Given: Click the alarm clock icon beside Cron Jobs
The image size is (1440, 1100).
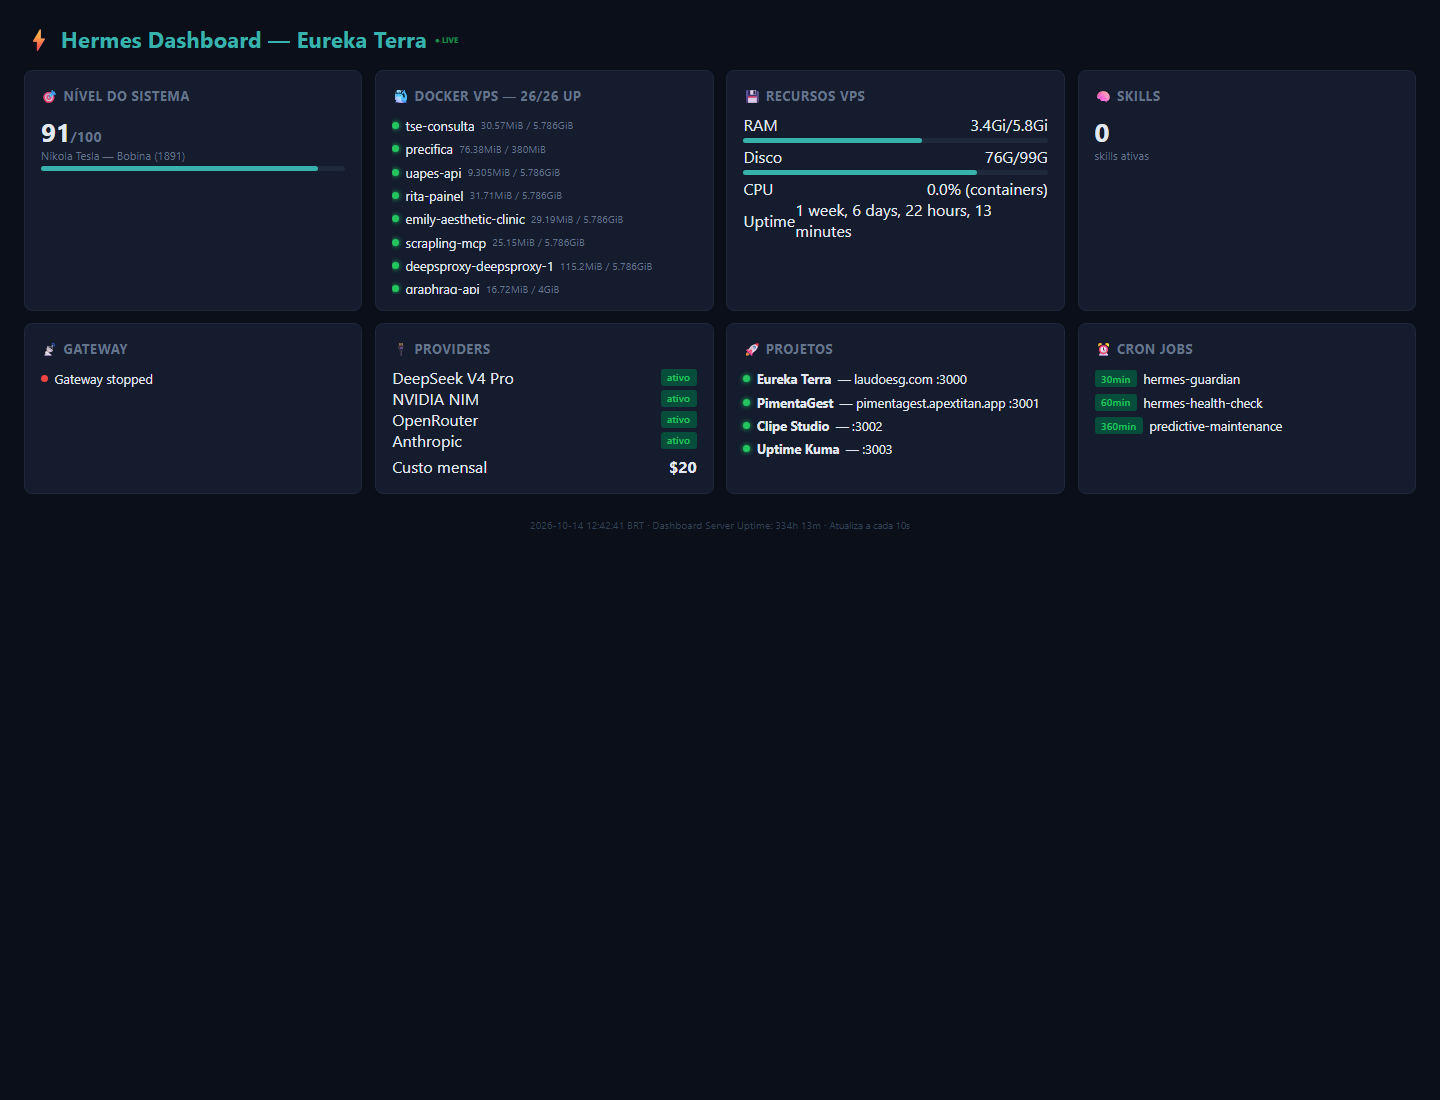Looking at the screenshot, I should tap(1103, 350).
